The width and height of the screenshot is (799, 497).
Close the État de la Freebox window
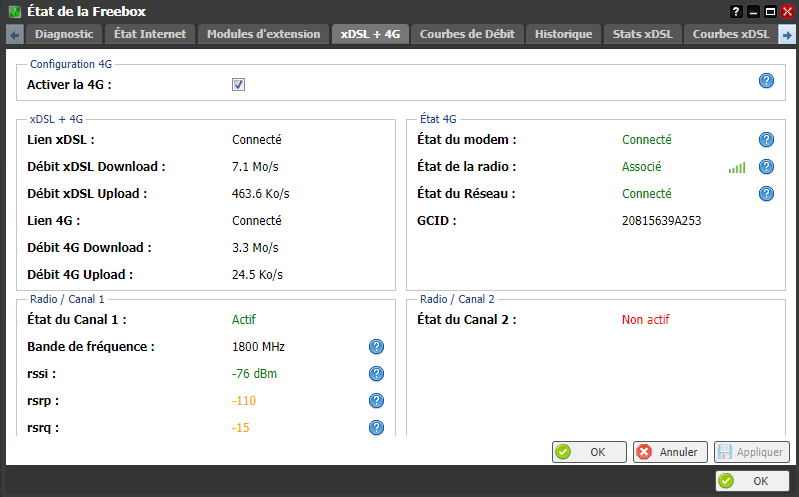pos(787,11)
